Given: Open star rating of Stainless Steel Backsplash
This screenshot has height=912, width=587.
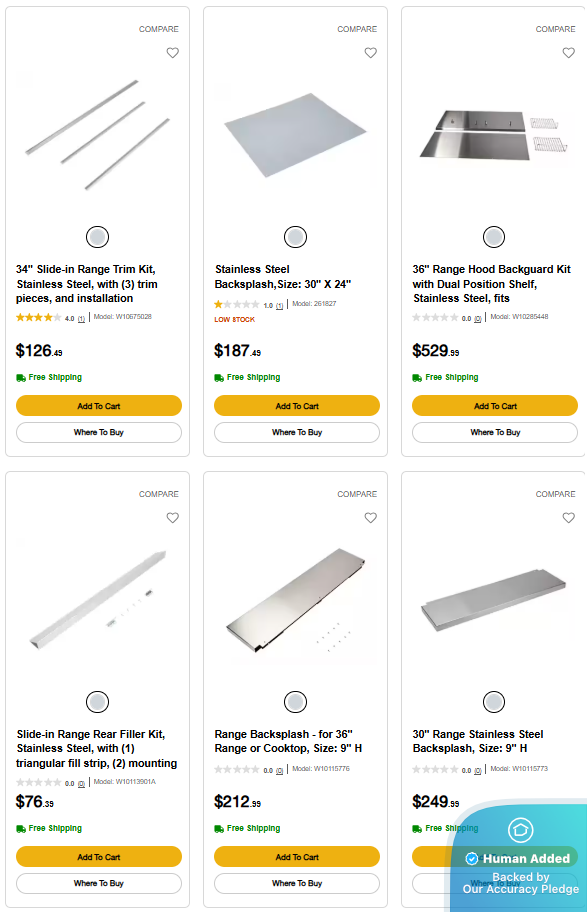Looking at the screenshot, I should point(237,304).
